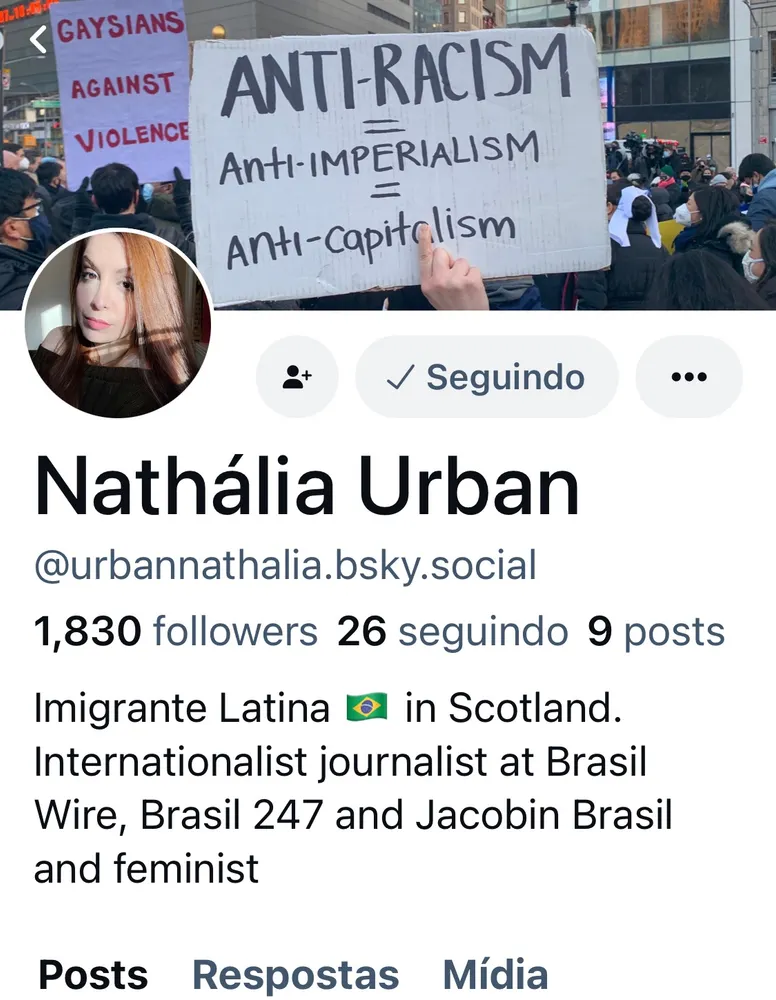Image resolution: width=776 pixels, height=1000 pixels.
Task: View the protest banner header image
Action: tap(388, 155)
